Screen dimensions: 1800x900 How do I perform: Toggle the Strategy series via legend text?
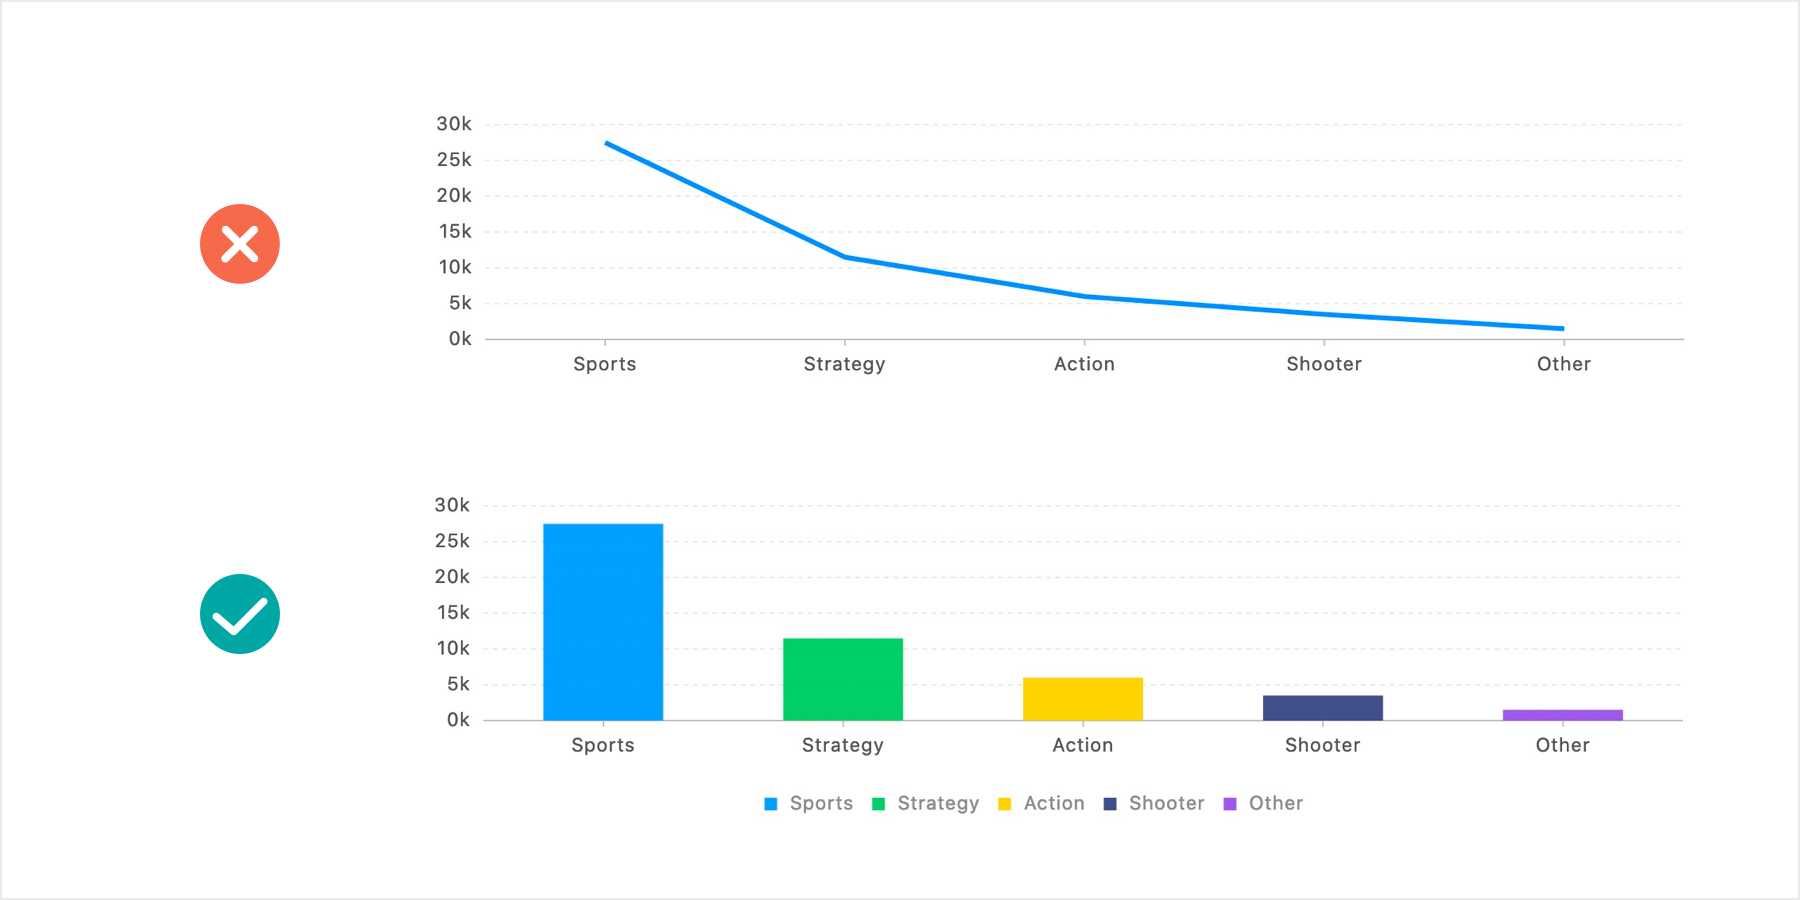click(x=938, y=803)
